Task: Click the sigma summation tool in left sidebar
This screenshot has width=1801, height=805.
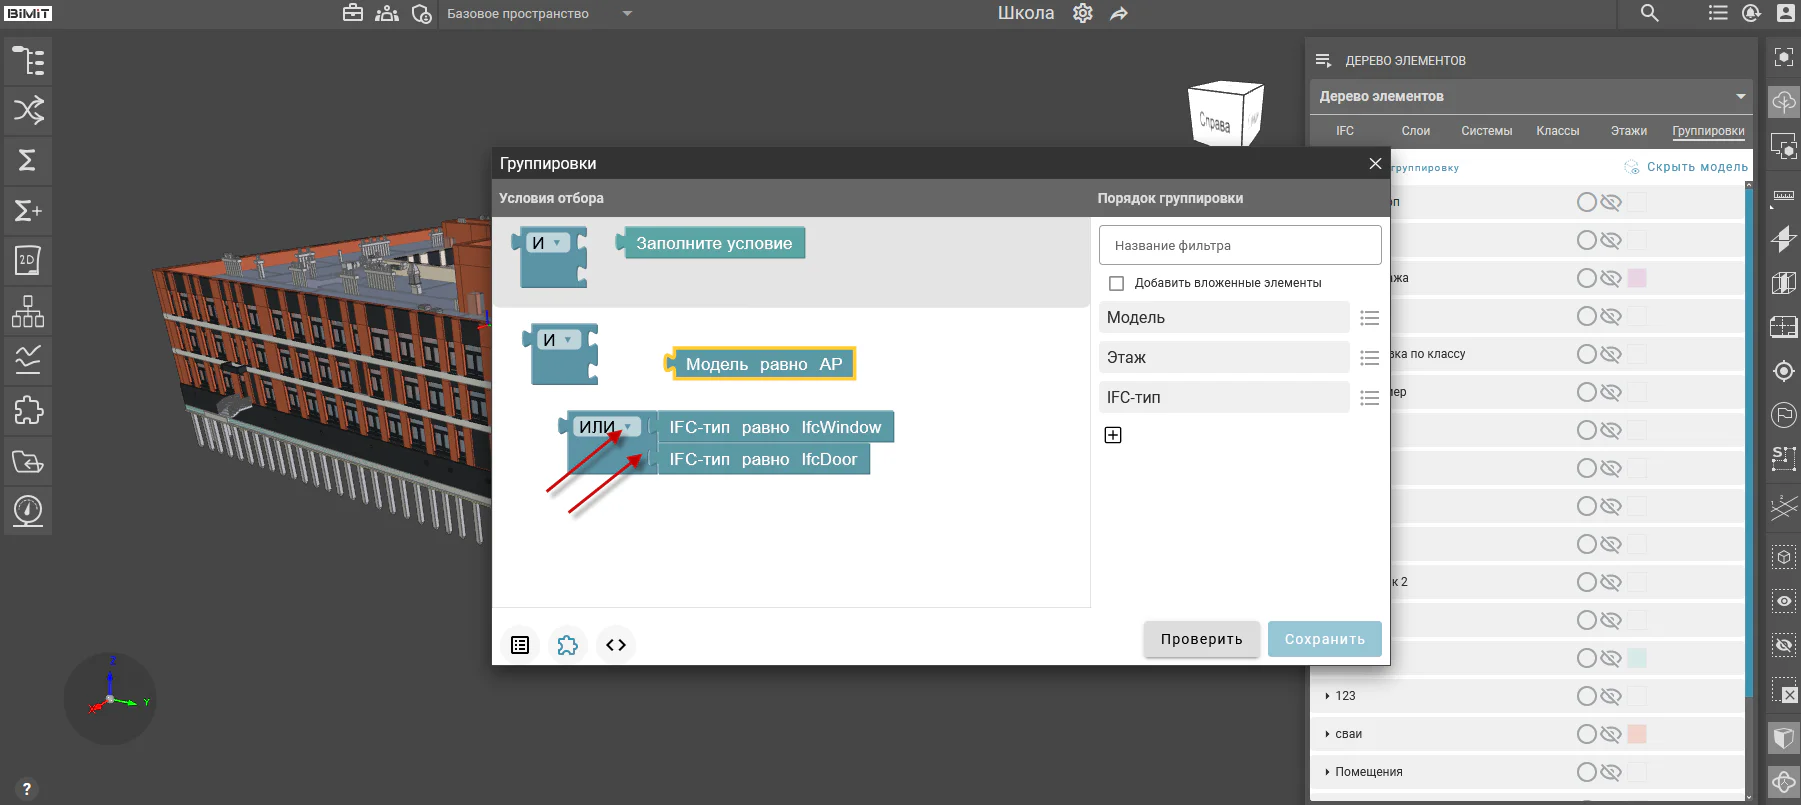Action: (x=28, y=160)
